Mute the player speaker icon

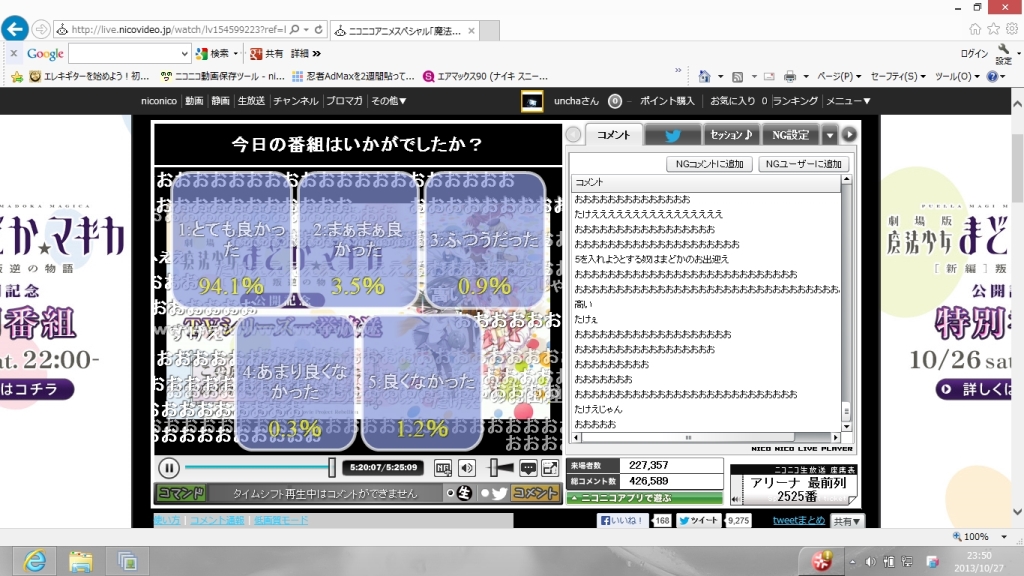point(467,468)
